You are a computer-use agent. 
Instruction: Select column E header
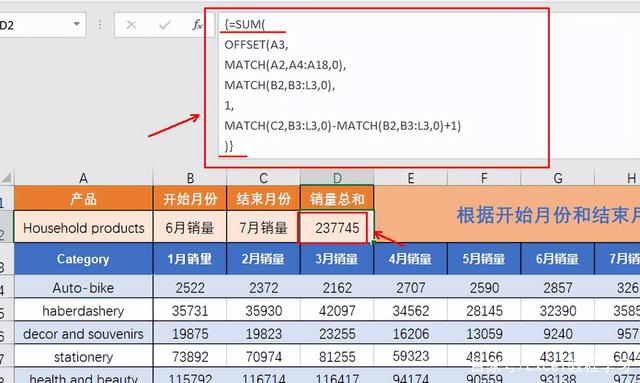[410, 178]
